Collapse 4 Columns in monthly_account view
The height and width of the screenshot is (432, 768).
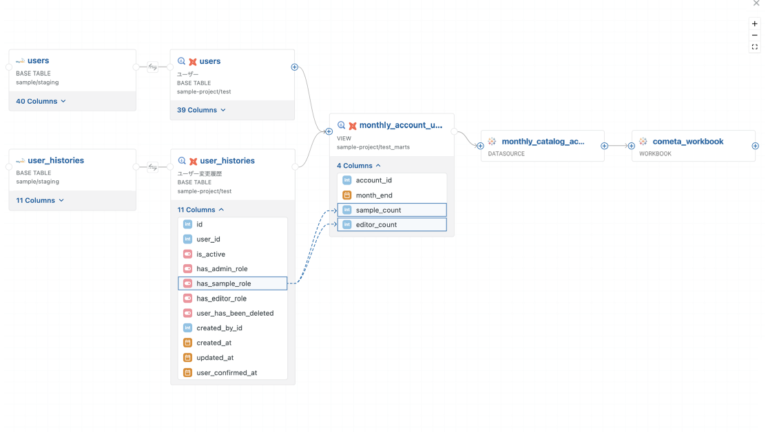click(359, 165)
